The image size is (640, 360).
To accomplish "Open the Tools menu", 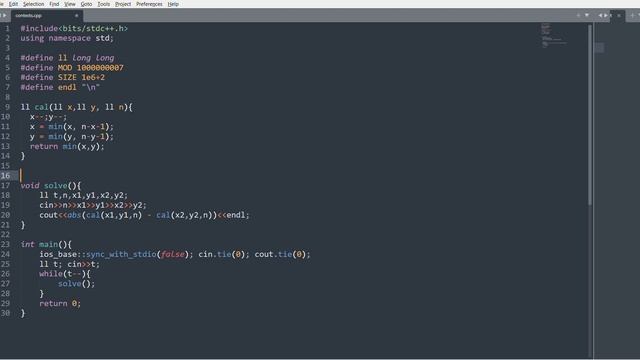I will click(x=103, y=4).
